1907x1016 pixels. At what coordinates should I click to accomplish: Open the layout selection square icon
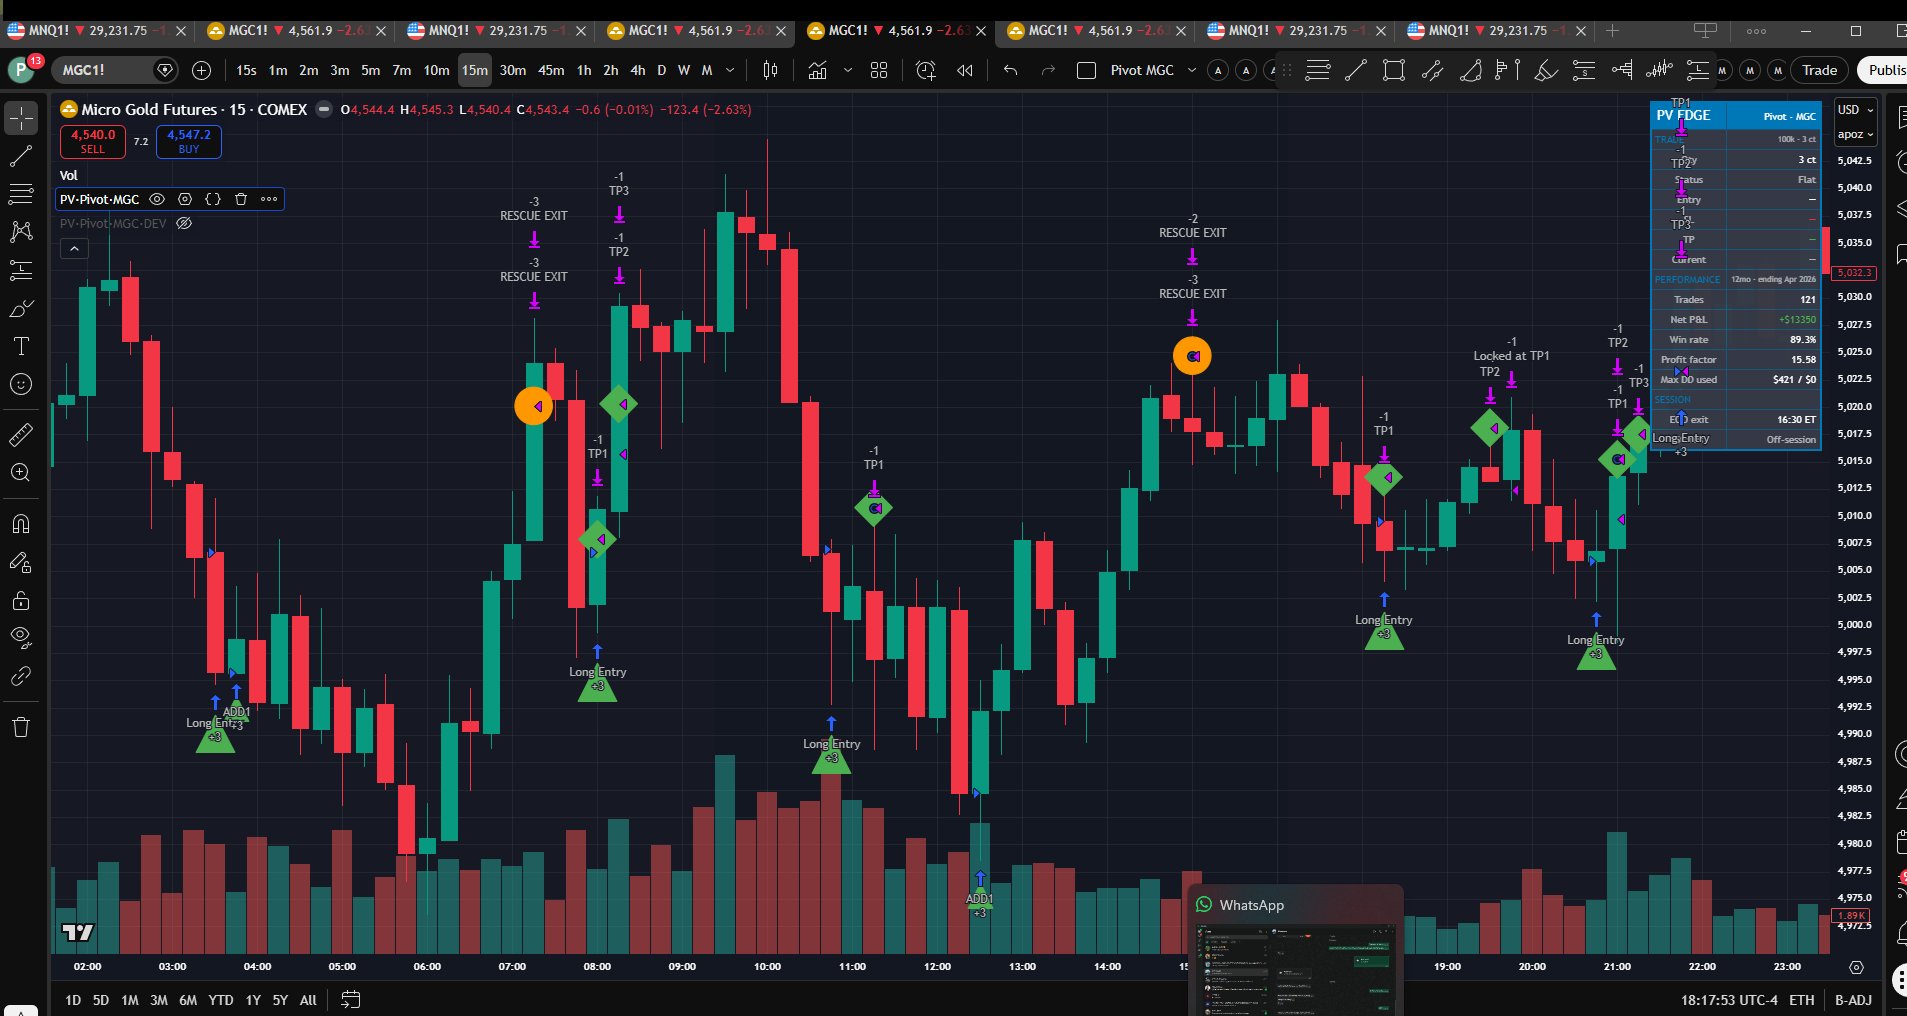[1086, 70]
